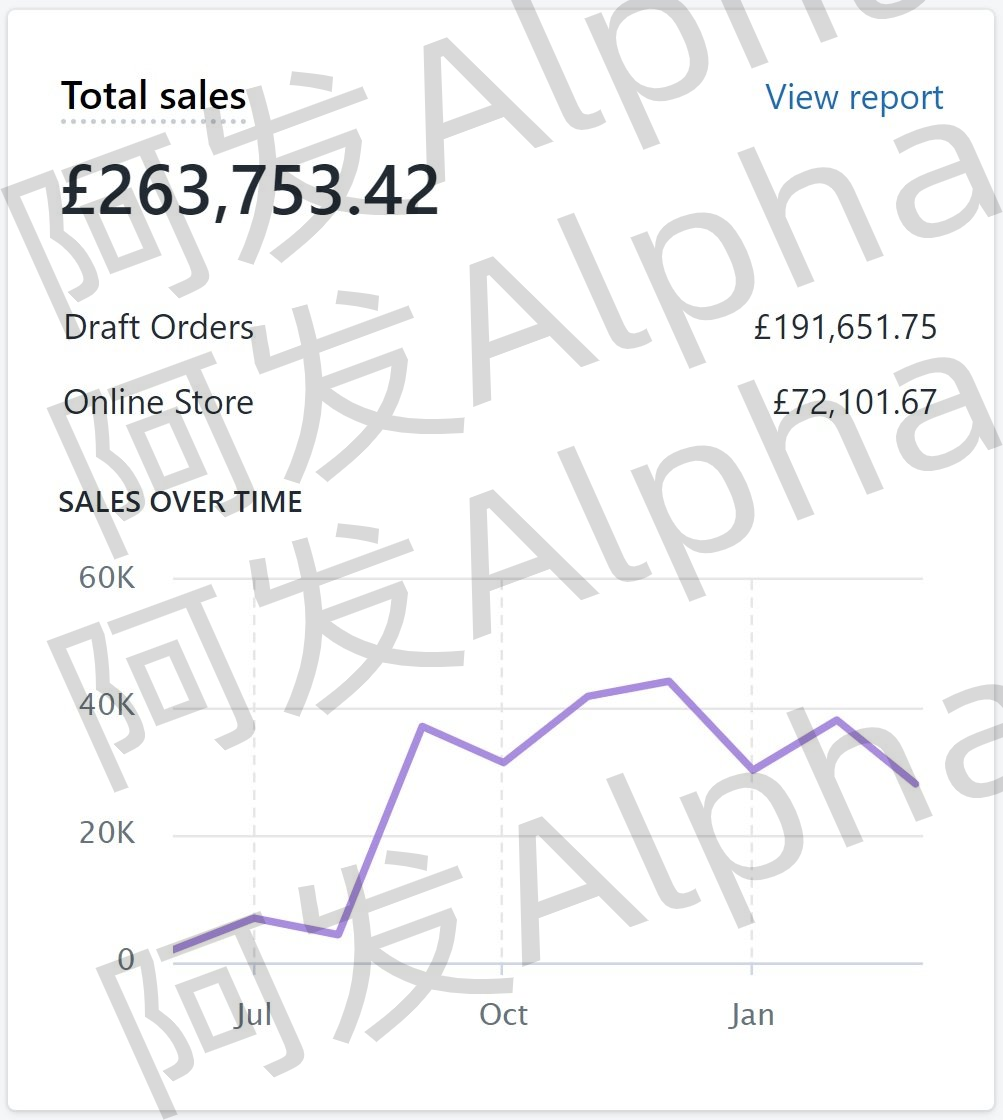Click the Draft Orders label
Viewport: 1003px width, 1120px height.
159,327
